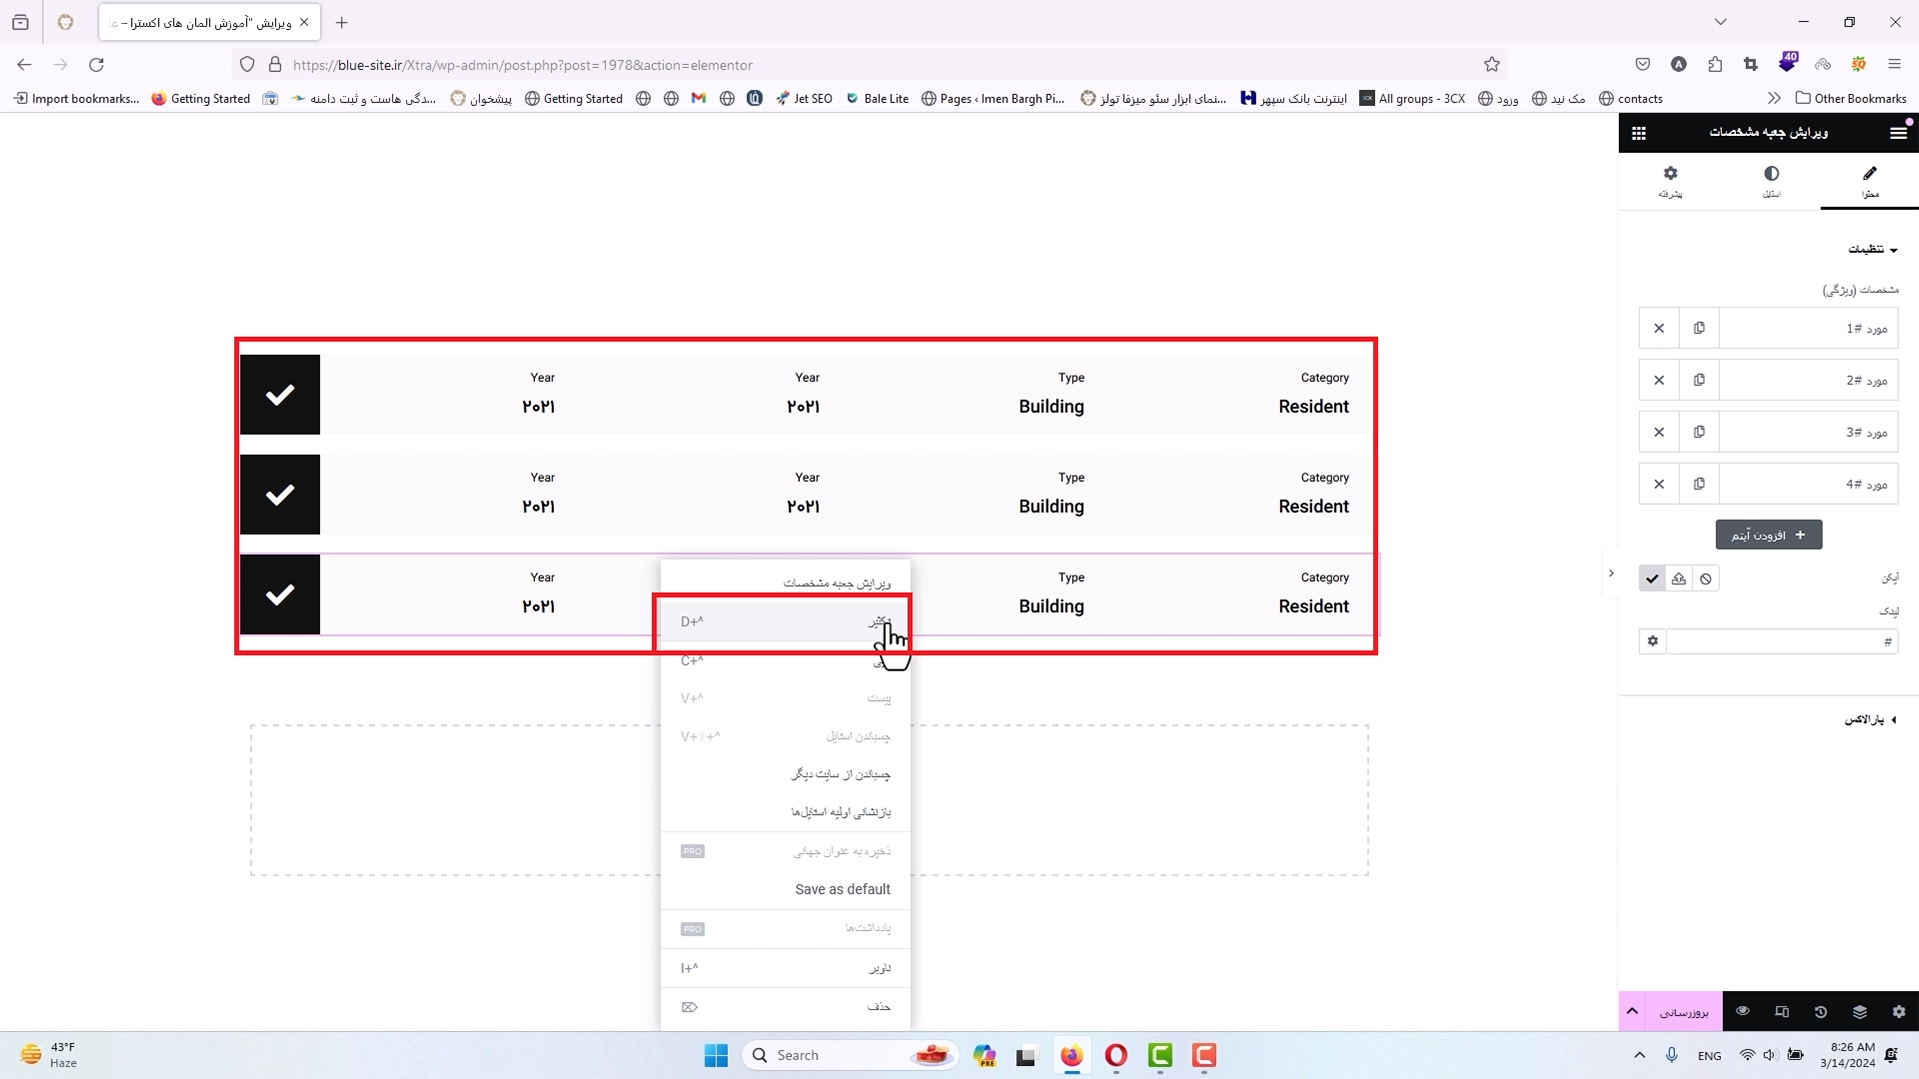Click the افزودن آیتم add item button
Screen dimensions: 1919x1079
coord(1769,535)
